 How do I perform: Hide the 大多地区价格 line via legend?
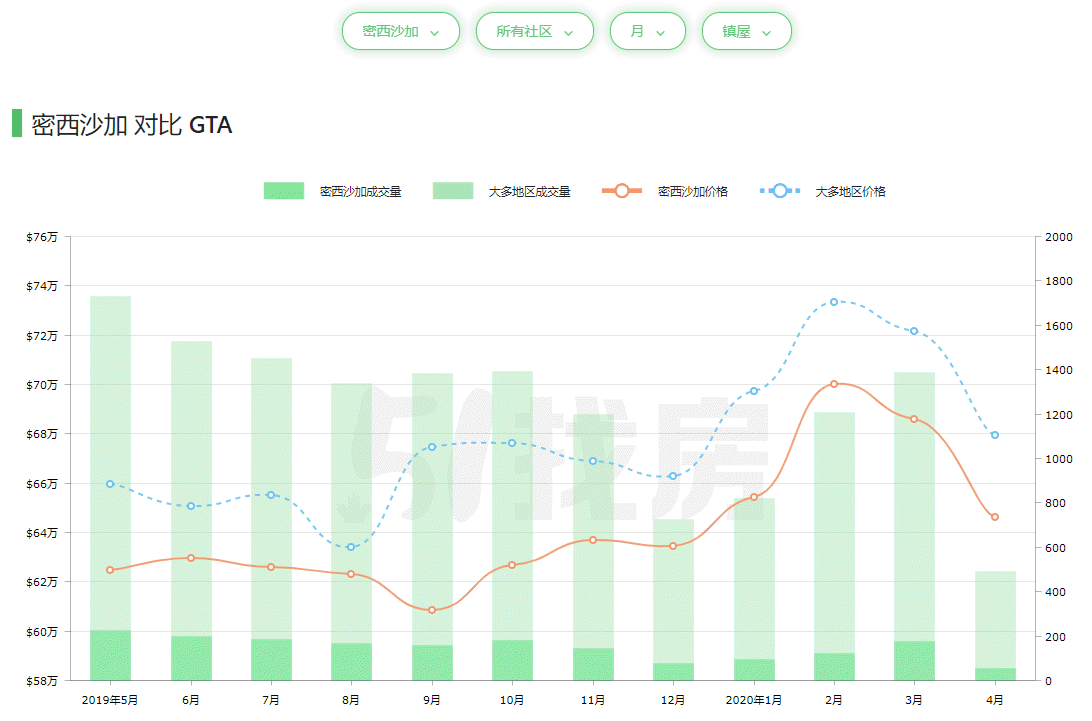pos(822,191)
